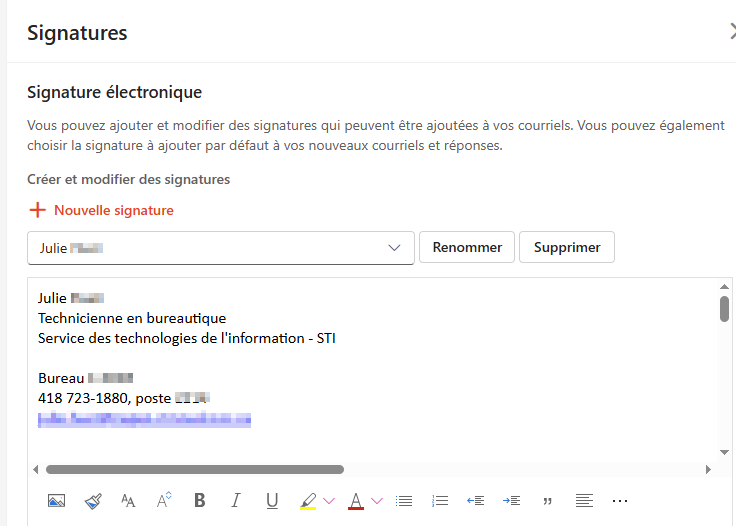
Task: Click the Renommer button
Action: pyautogui.click(x=467, y=247)
